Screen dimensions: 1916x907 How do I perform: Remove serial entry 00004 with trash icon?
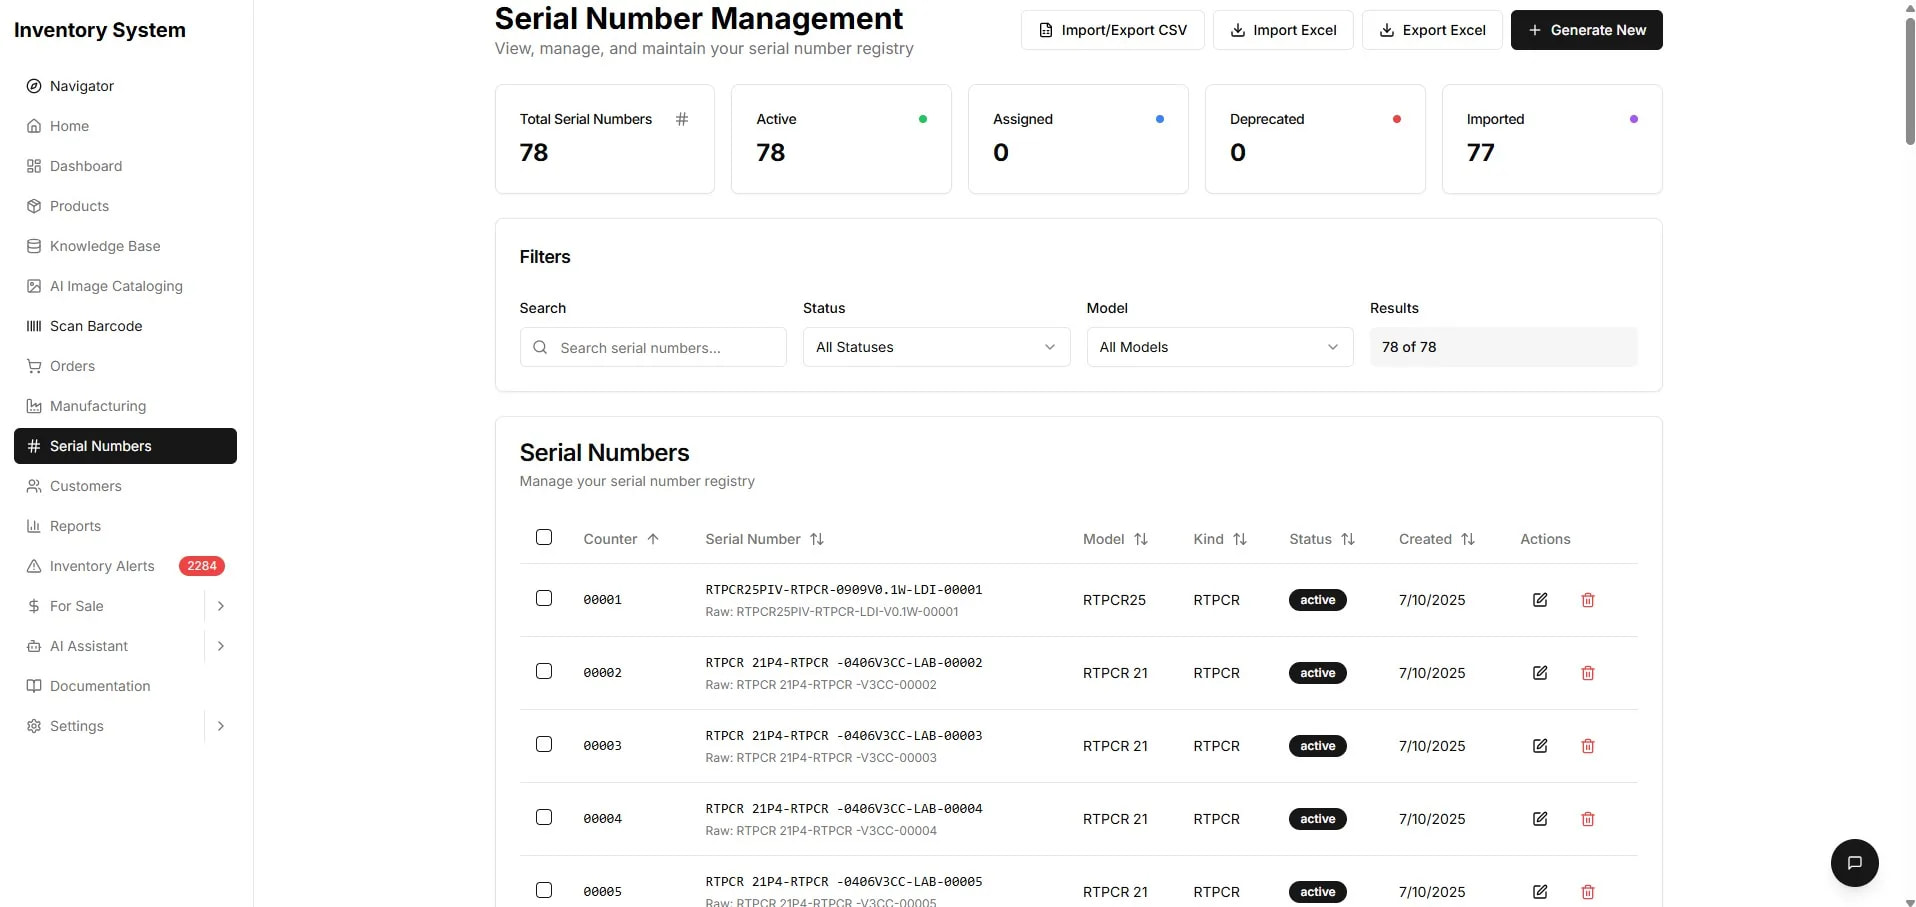tap(1587, 819)
